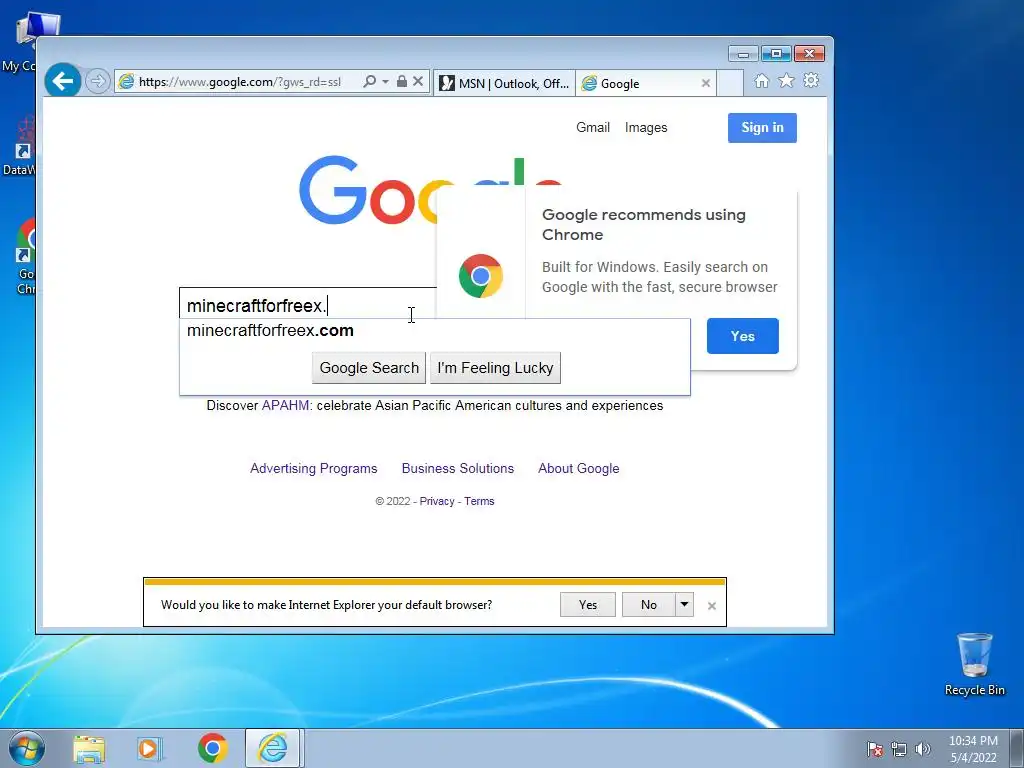Screen dimensions: 1024x768
Task: Open the Windows Start menu orb
Action: point(26,748)
